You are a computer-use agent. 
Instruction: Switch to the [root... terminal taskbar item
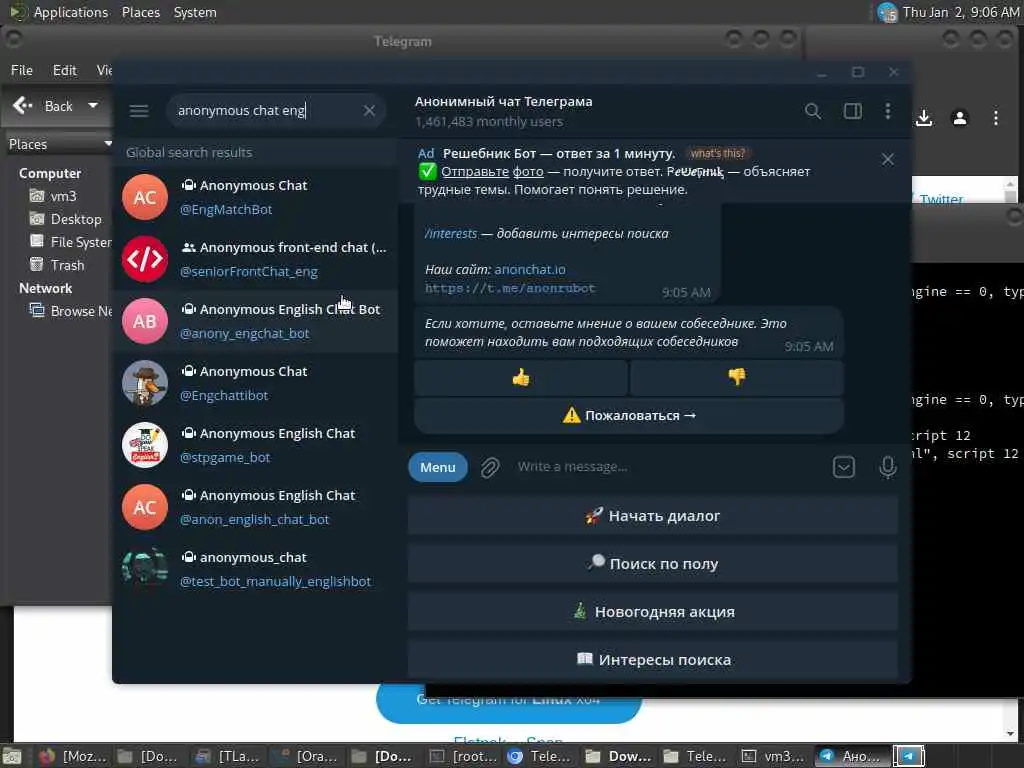(462, 756)
